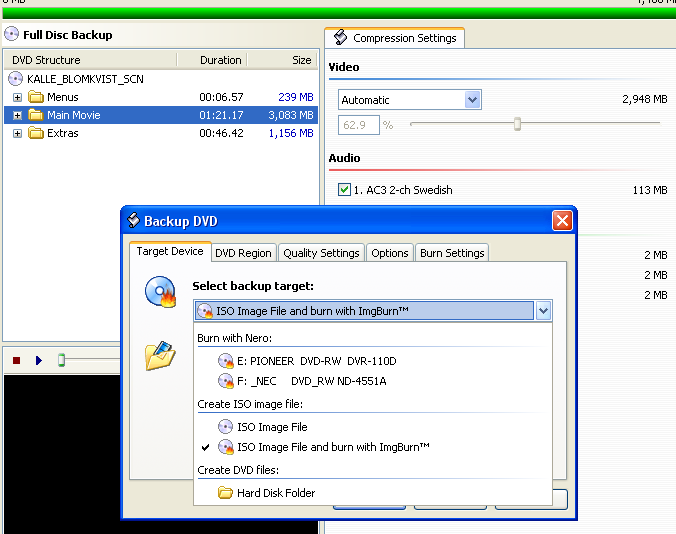The image size is (676, 534).
Task: Collapse the backup target dropdown arrow
Action: 543,311
